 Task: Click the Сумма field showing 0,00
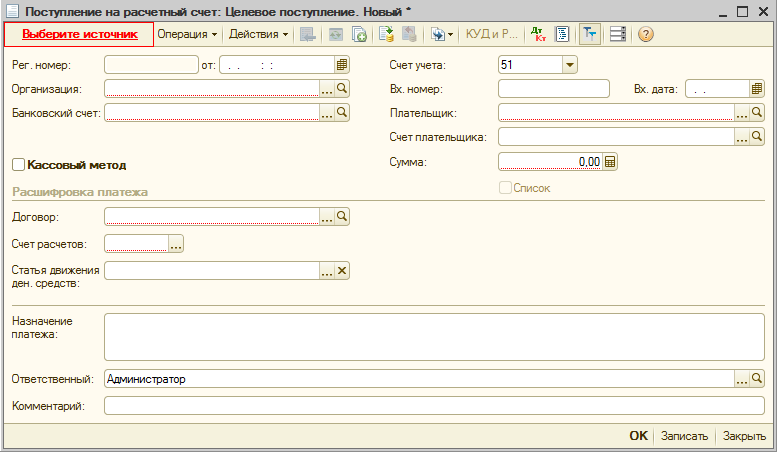point(550,162)
